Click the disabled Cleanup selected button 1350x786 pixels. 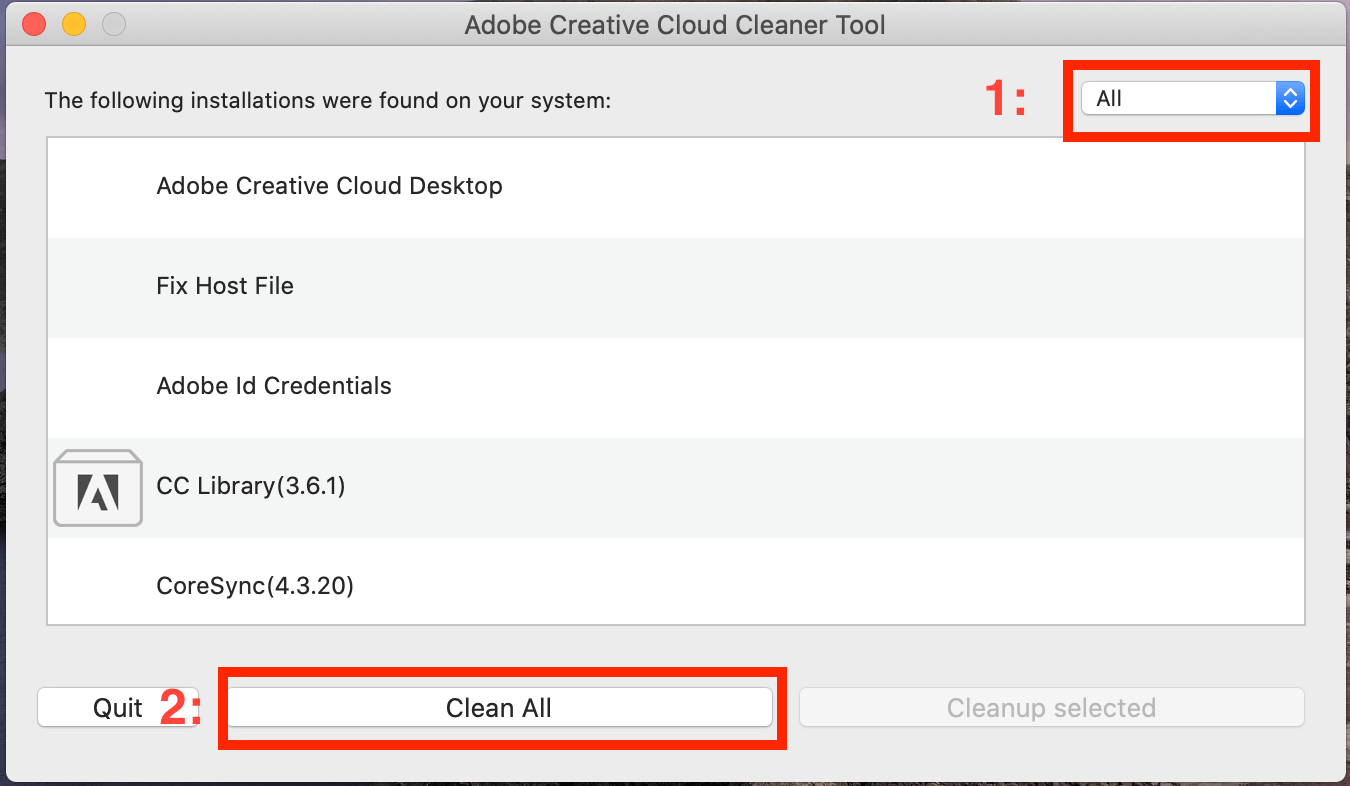coord(1051,708)
